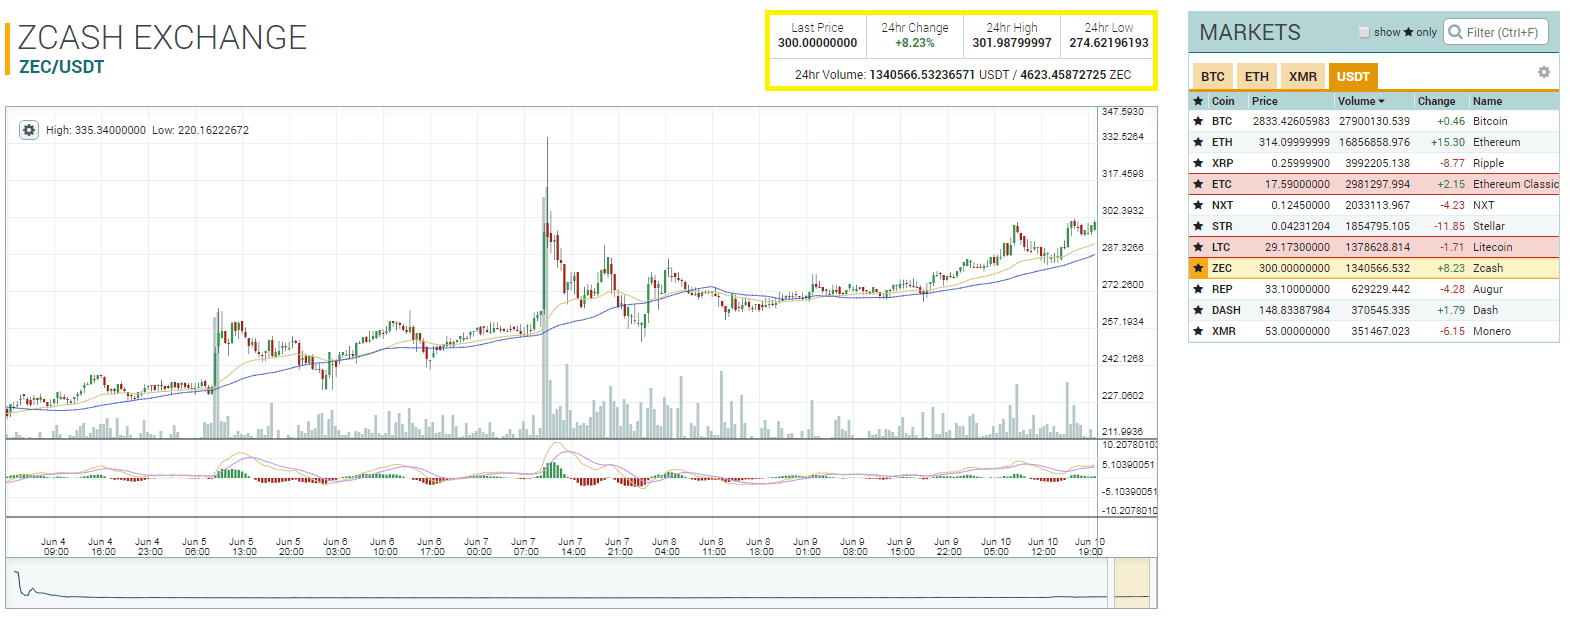Select the USDT markets tab
The width and height of the screenshot is (1569, 619).
click(1353, 76)
